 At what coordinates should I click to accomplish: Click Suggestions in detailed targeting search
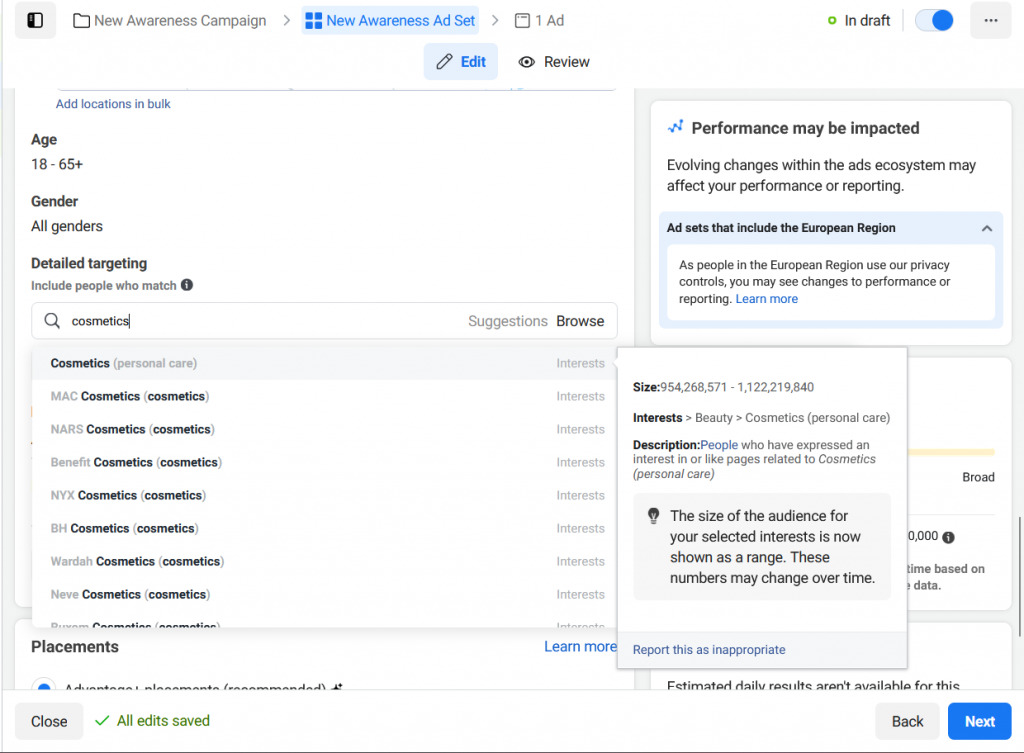[x=507, y=321]
